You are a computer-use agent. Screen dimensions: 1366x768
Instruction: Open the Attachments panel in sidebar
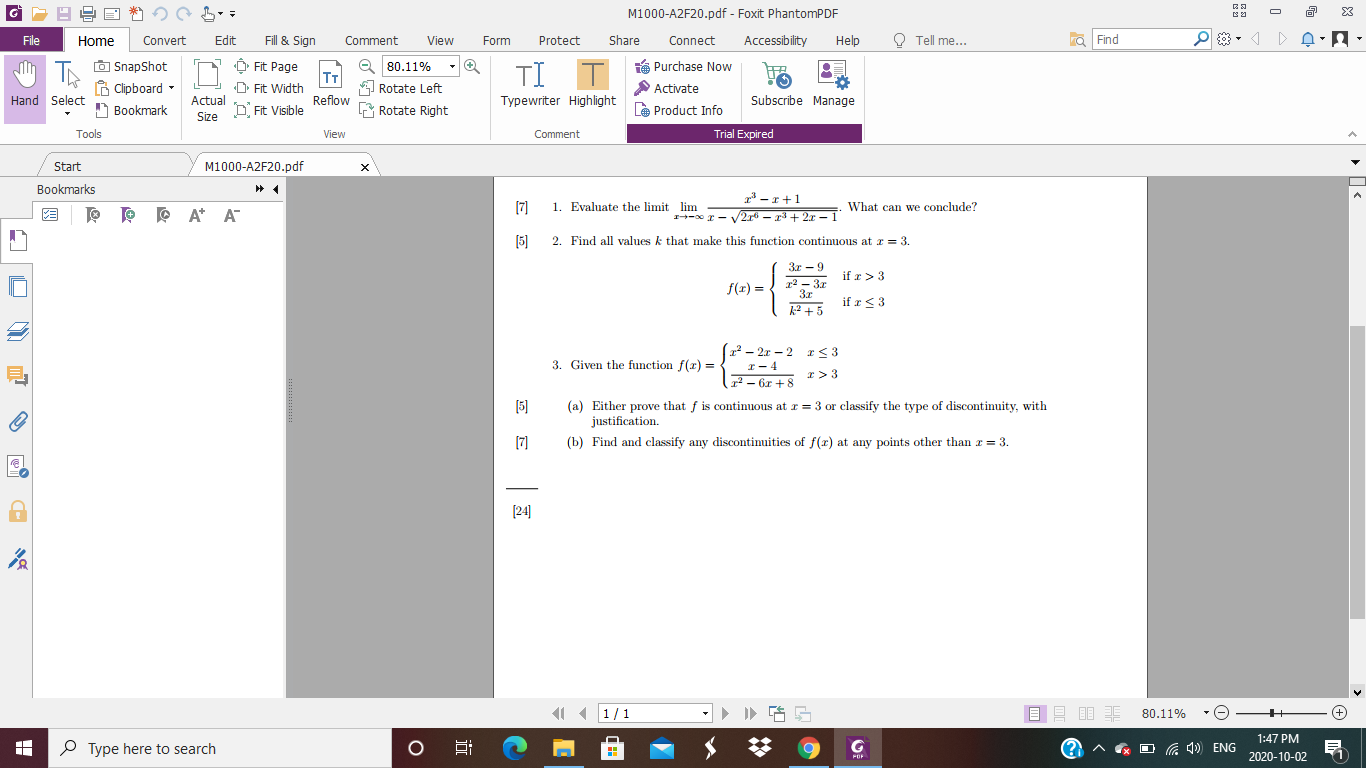pos(17,422)
